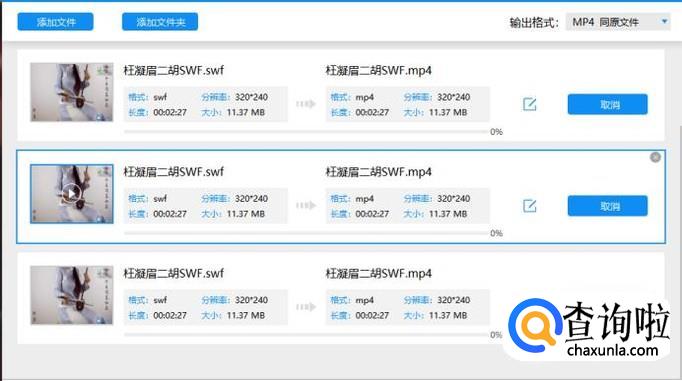This screenshot has height=381, width=682.
Task: Edit output settings for the first file
Action: pyautogui.click(x=529, y=104)
